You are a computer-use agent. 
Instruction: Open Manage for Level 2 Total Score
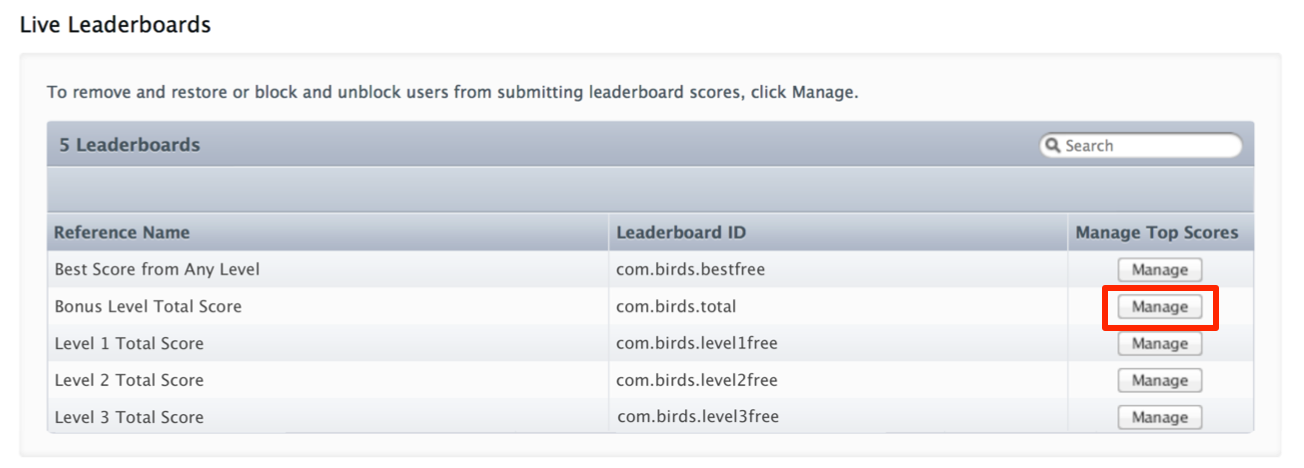(1160, 381)
